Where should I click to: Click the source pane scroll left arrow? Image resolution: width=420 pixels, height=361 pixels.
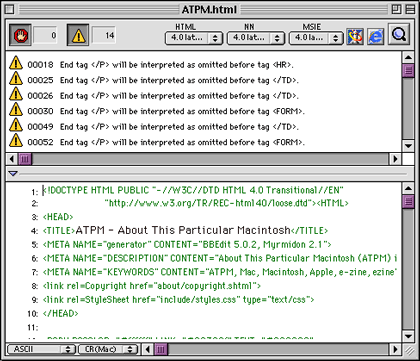click(x=148, y=349)
